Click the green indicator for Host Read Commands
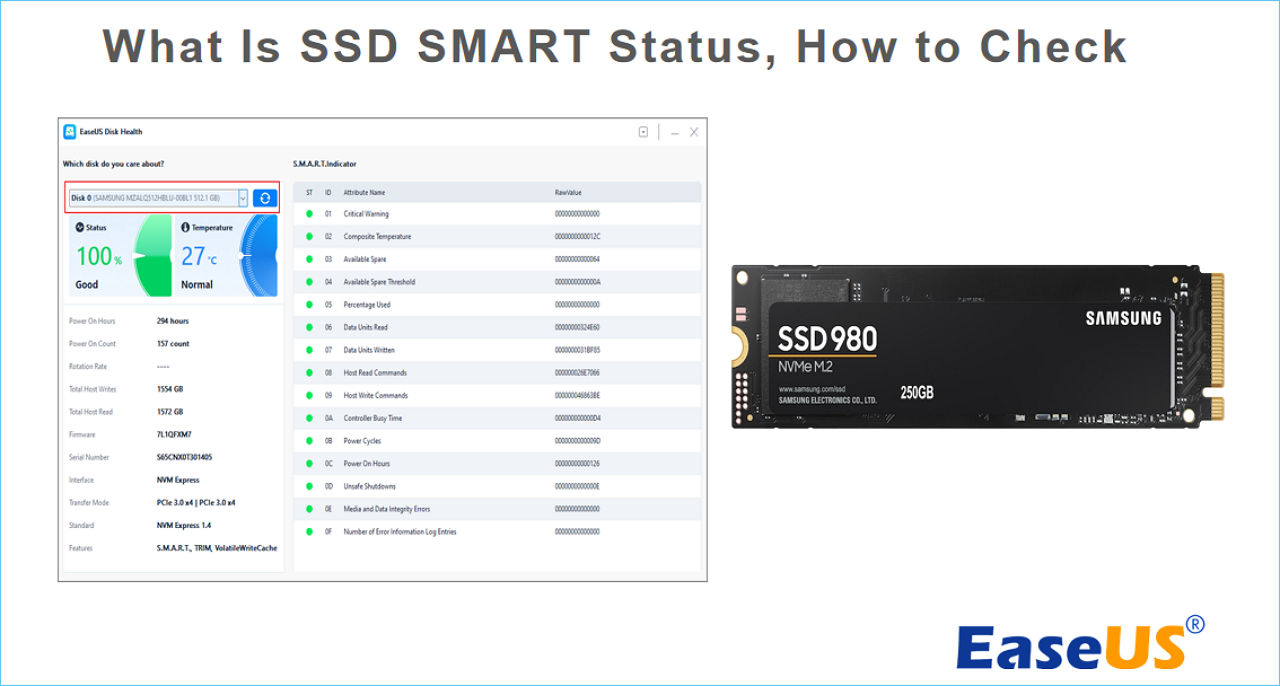Viewport: 1280px width, 686px height. 308,372
